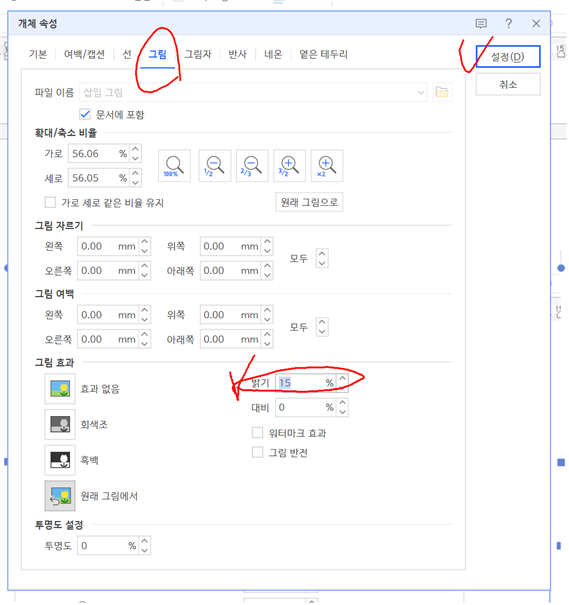Decrease the 그림 자르기 오른쪽 value
The height and width of the screenshot is (605, 569).
coord(145,275)
